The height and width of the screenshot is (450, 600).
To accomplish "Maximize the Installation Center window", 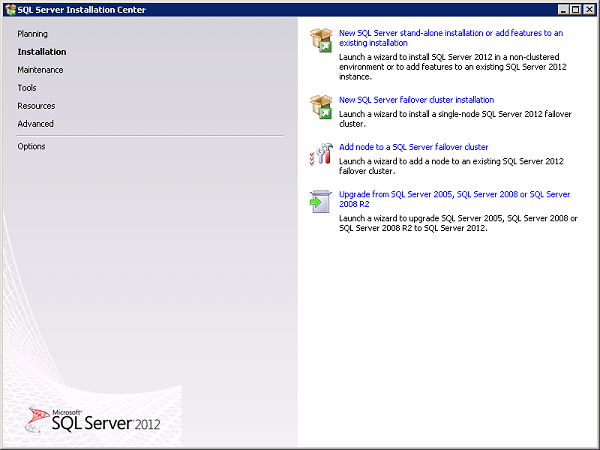I will 576,10.
